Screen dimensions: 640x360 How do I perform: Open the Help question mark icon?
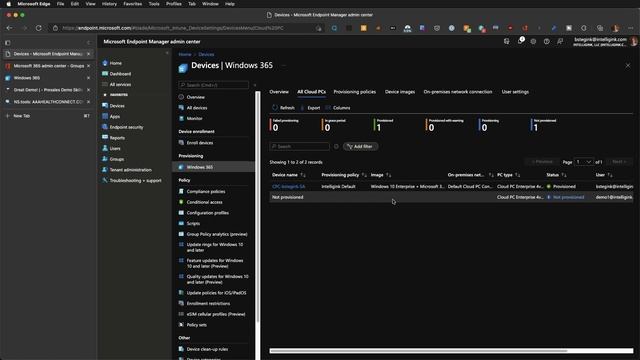point(547,41)
